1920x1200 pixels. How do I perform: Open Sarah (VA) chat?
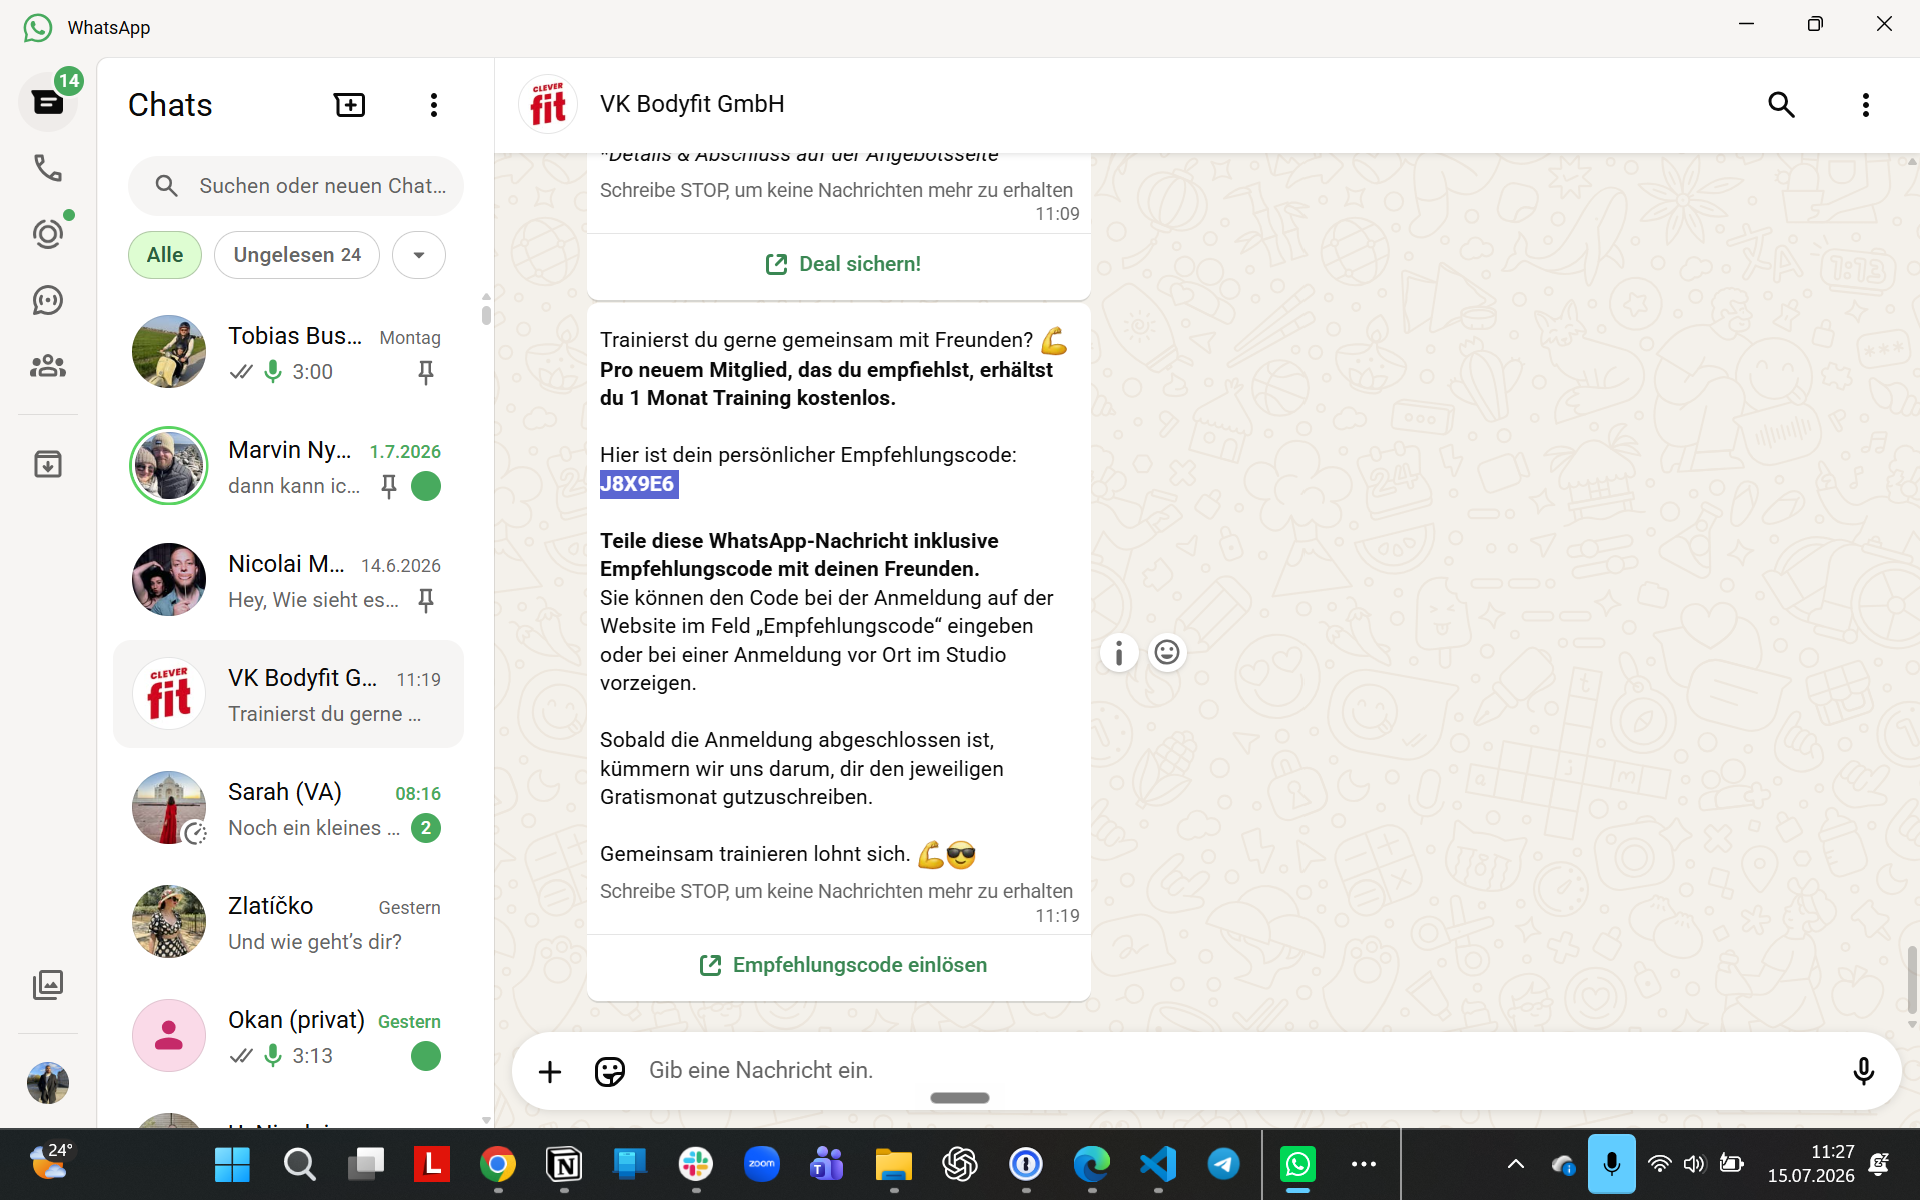tap(288, 808)
